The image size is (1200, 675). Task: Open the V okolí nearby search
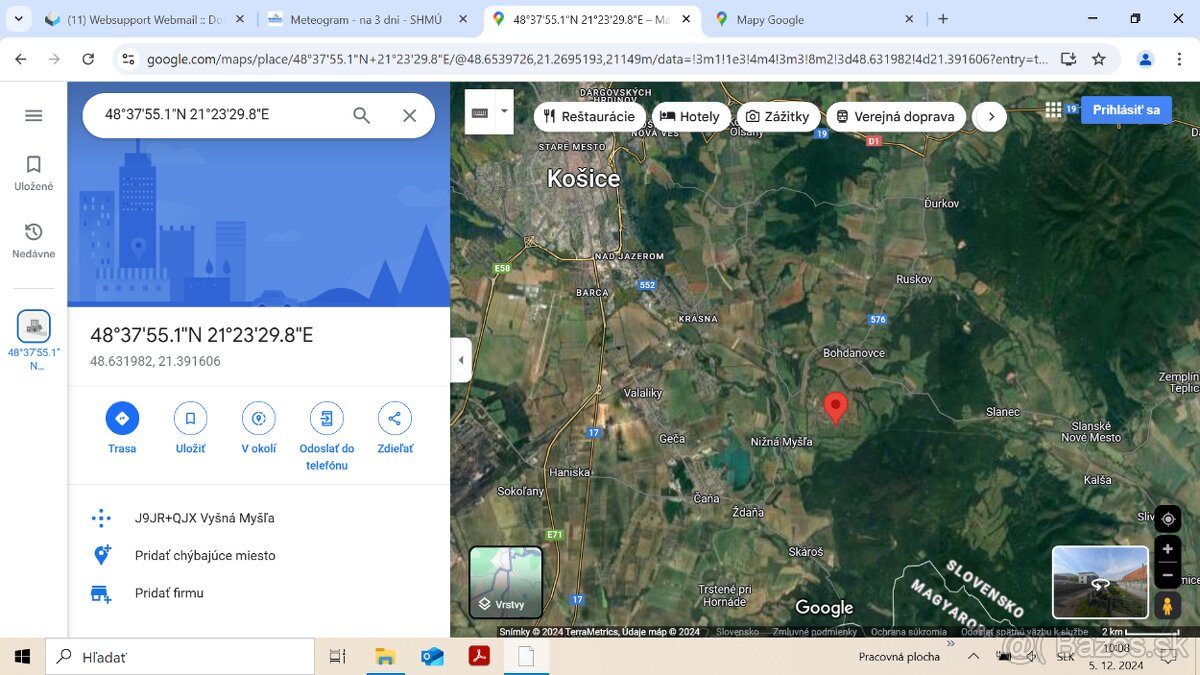click(x=258, y=418)
